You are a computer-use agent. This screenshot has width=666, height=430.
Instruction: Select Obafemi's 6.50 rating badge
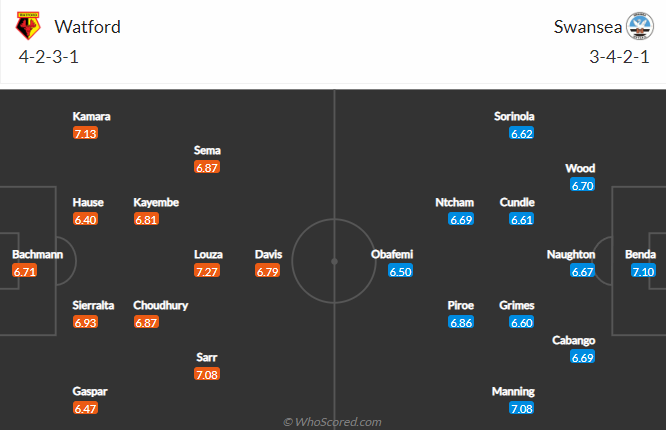pyautogui.click(x=400, y=271)
